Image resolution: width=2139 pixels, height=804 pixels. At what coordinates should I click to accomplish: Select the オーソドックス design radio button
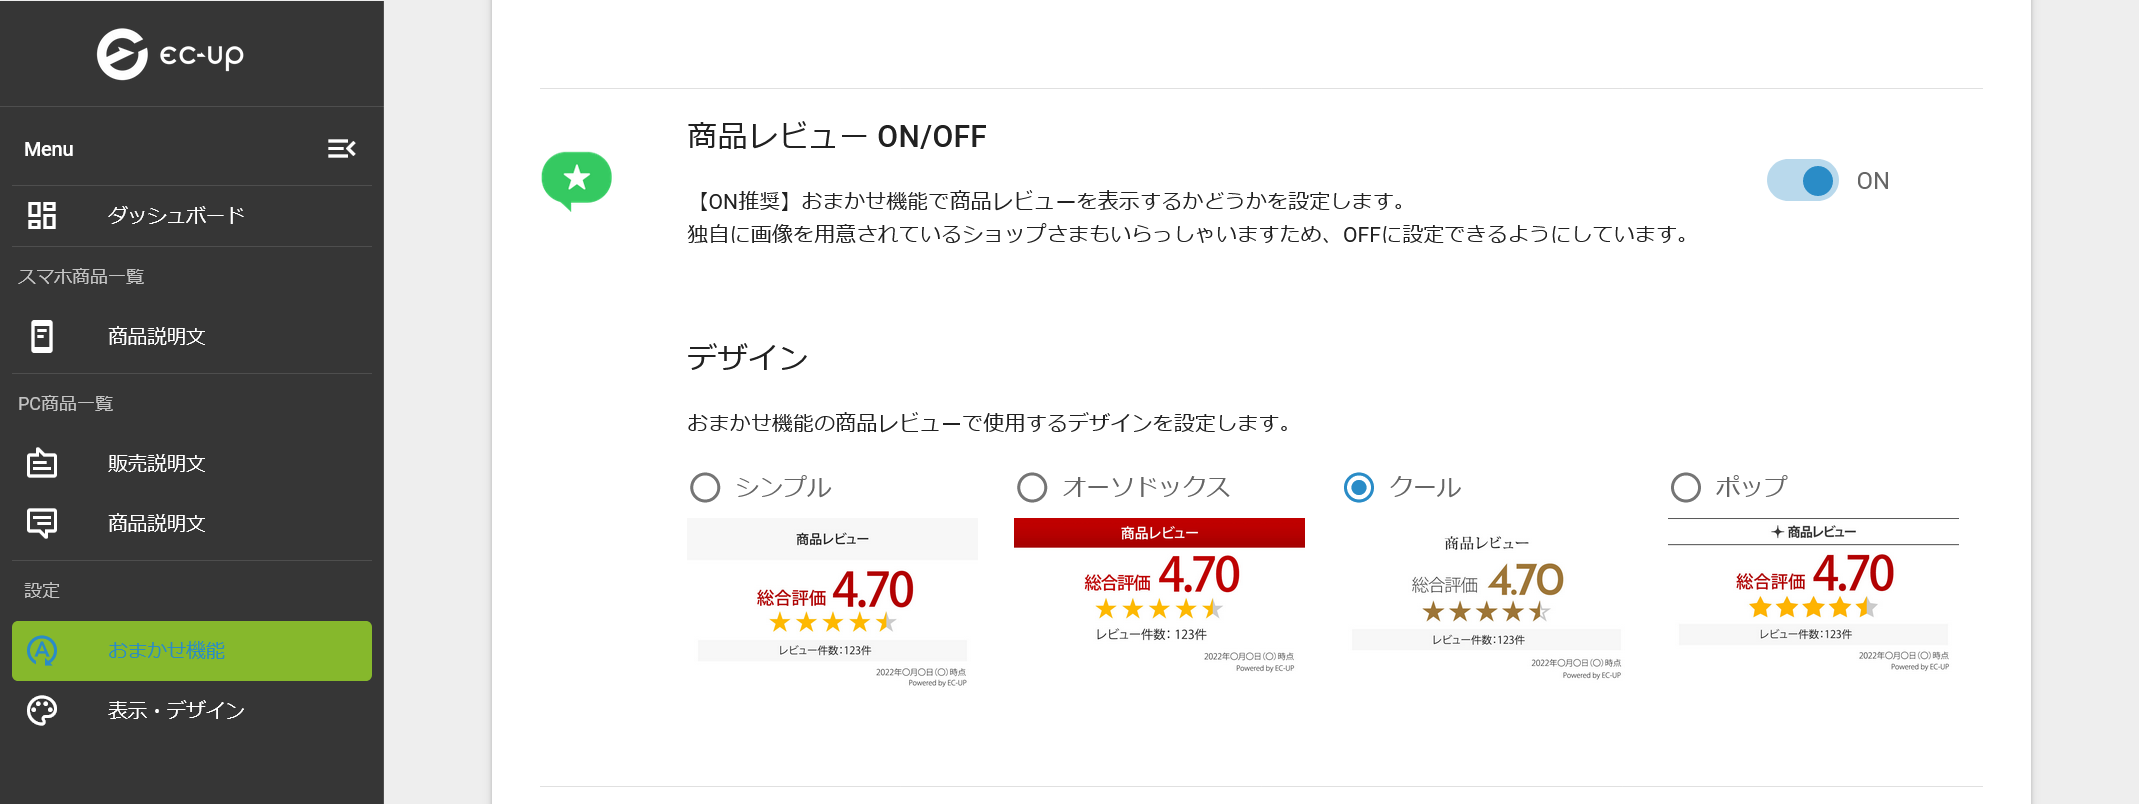(x=1032, y=487)
